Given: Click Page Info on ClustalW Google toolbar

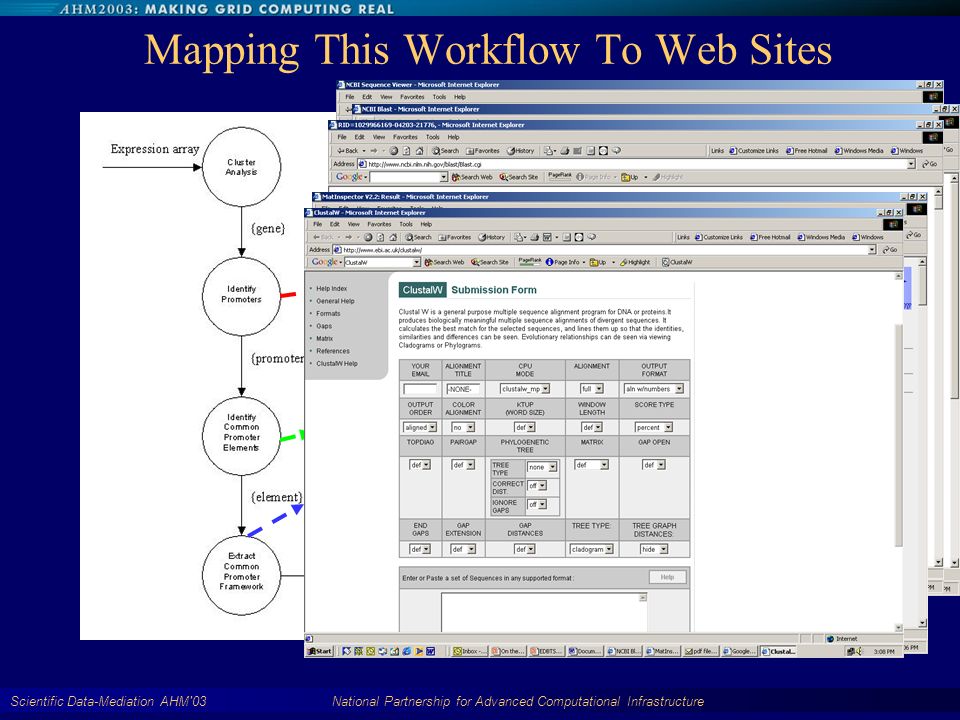Looking at the screenshot, I should pyautogui.click(x=562, y=262).
